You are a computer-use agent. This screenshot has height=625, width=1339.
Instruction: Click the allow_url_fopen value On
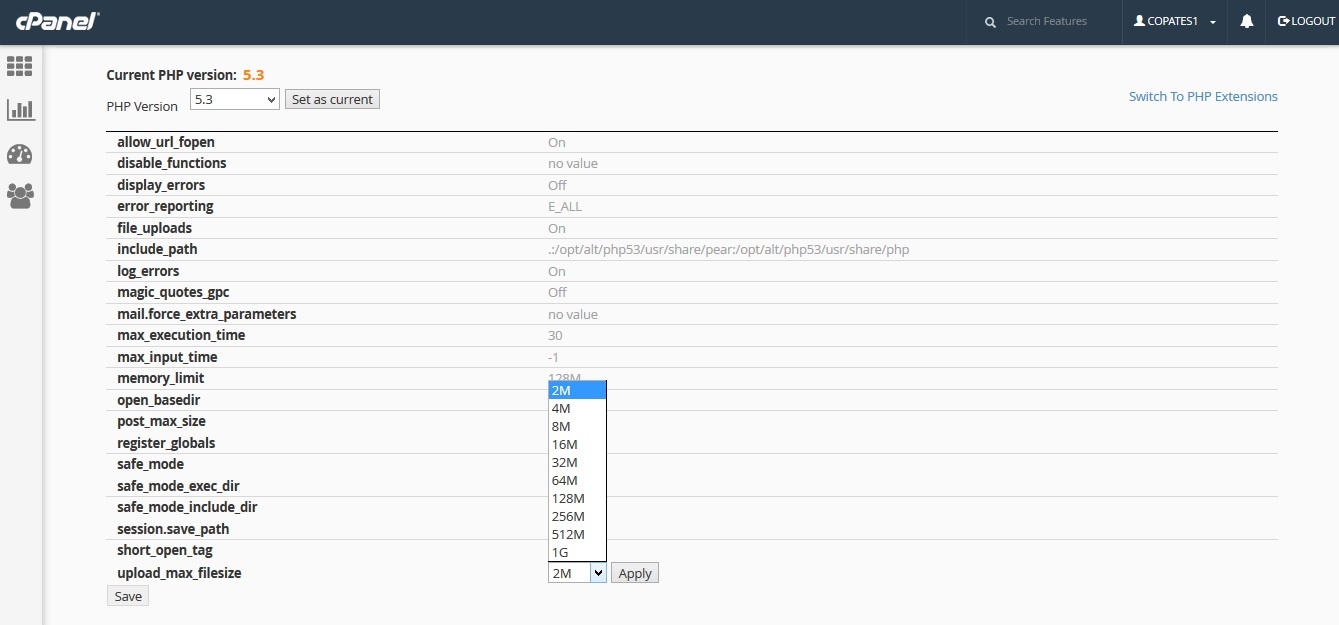557,142
